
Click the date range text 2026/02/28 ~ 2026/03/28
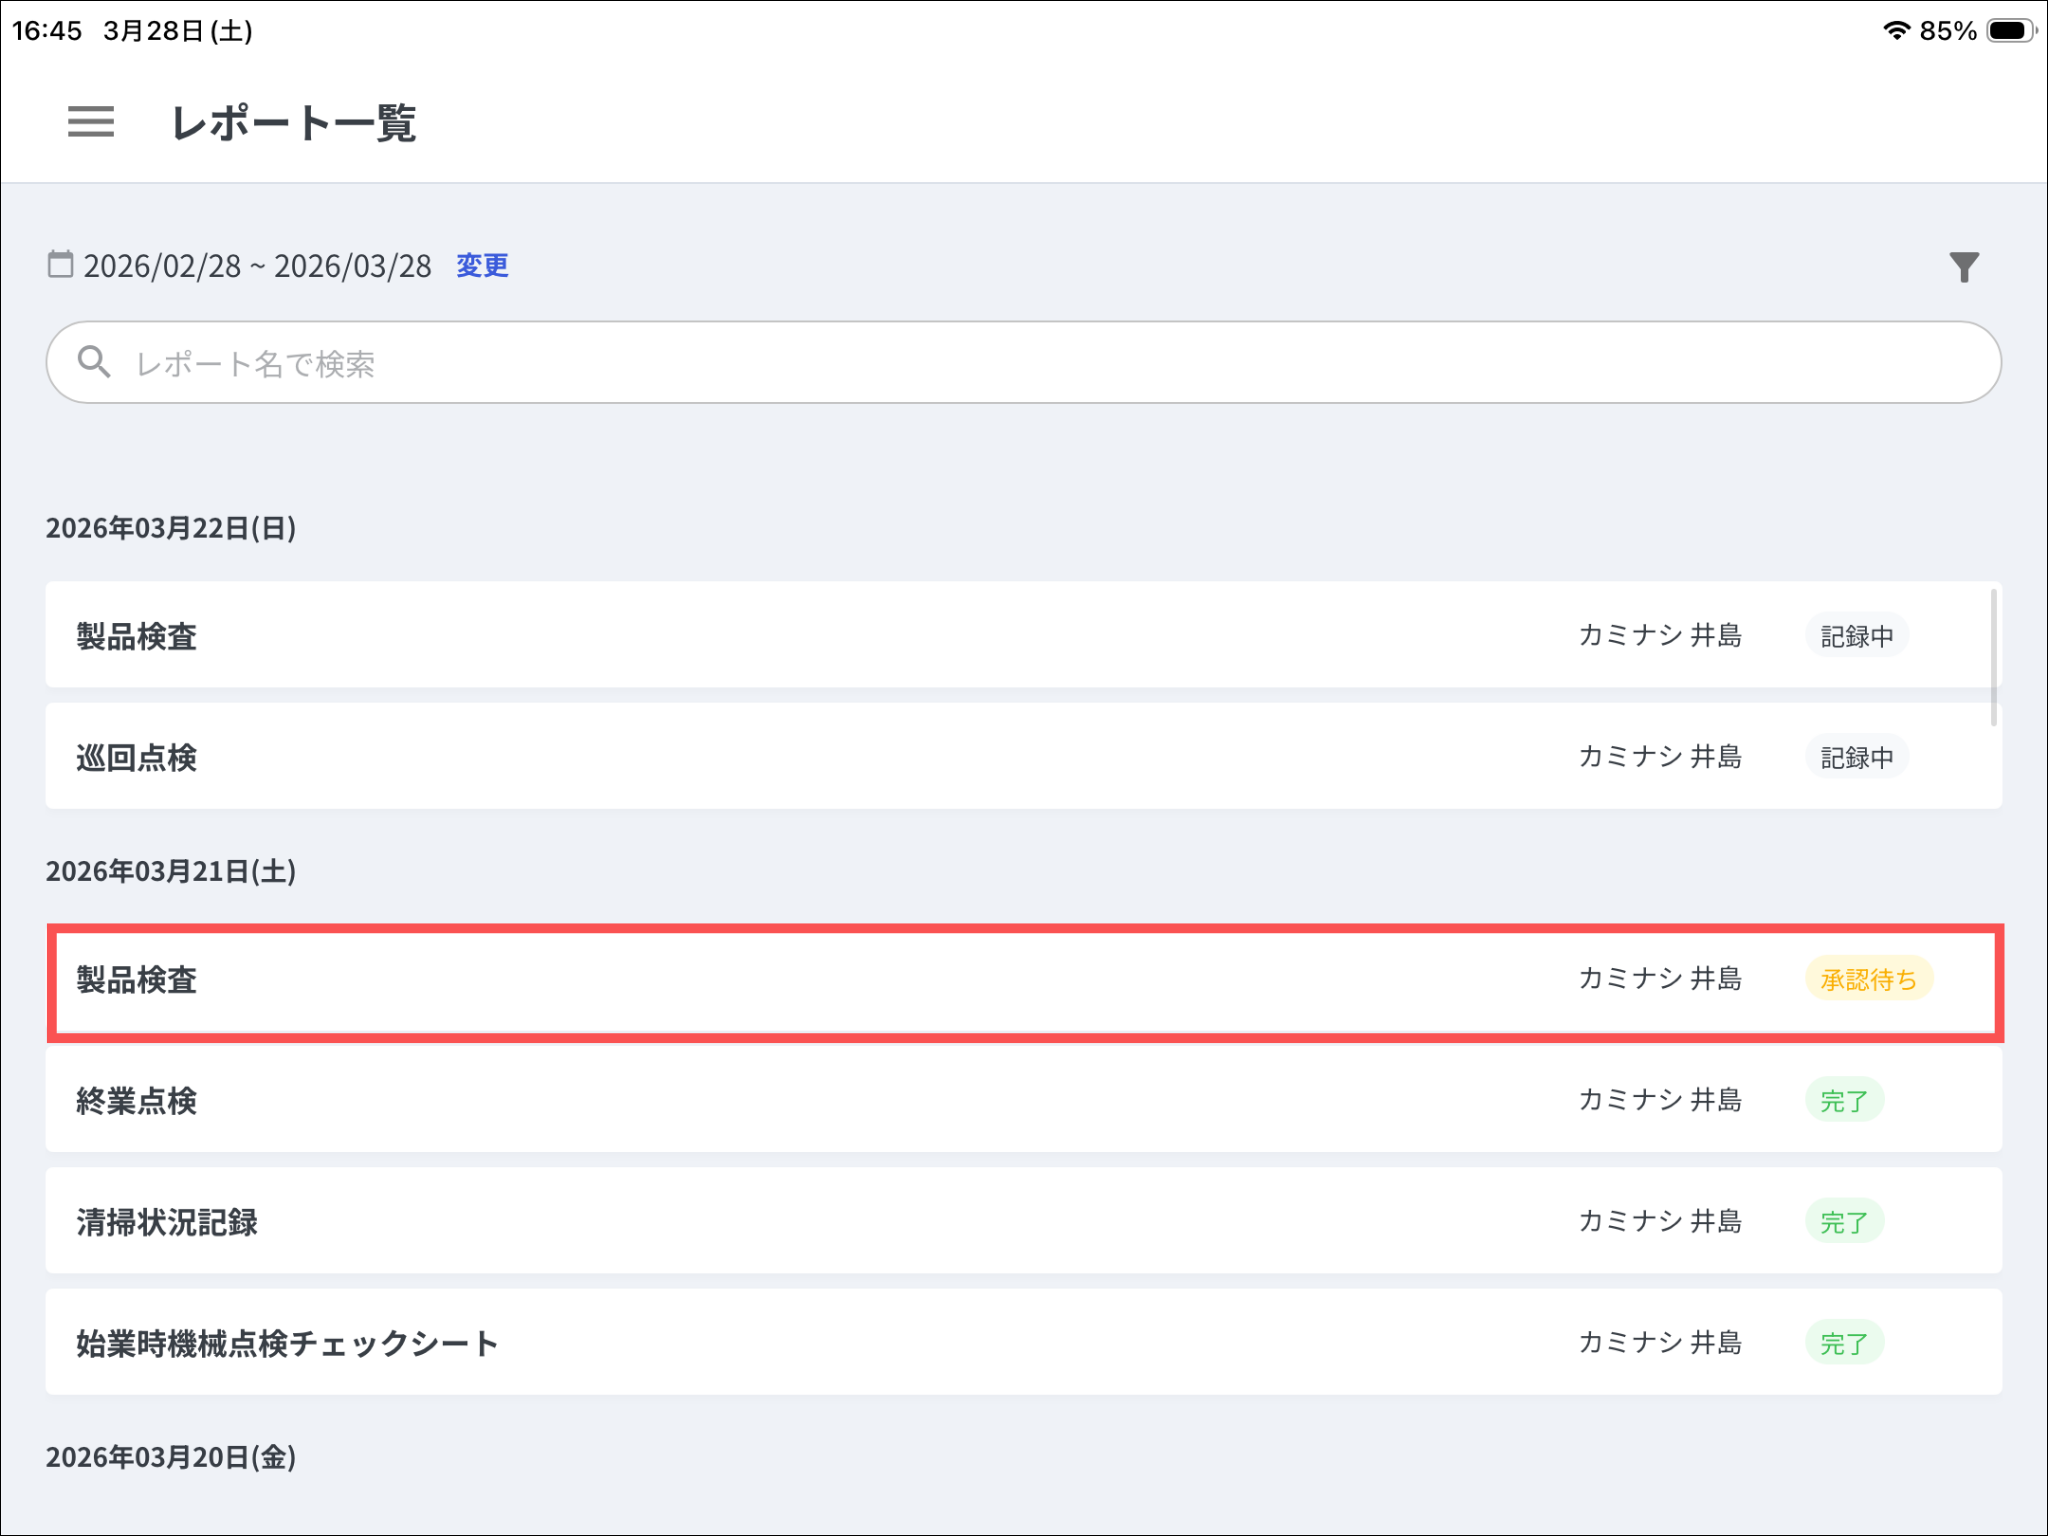click(x=257, y=266)
